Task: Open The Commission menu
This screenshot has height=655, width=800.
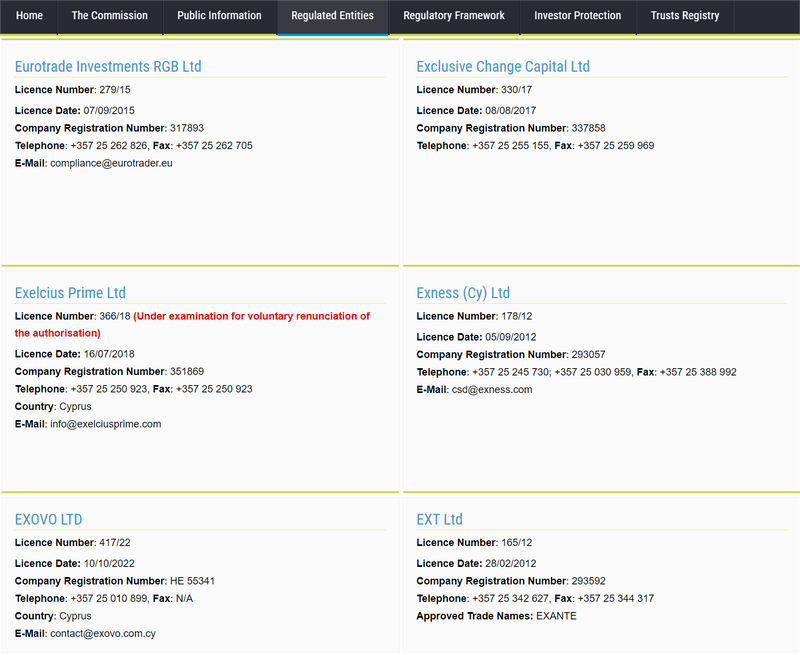Action: [110, 16]
